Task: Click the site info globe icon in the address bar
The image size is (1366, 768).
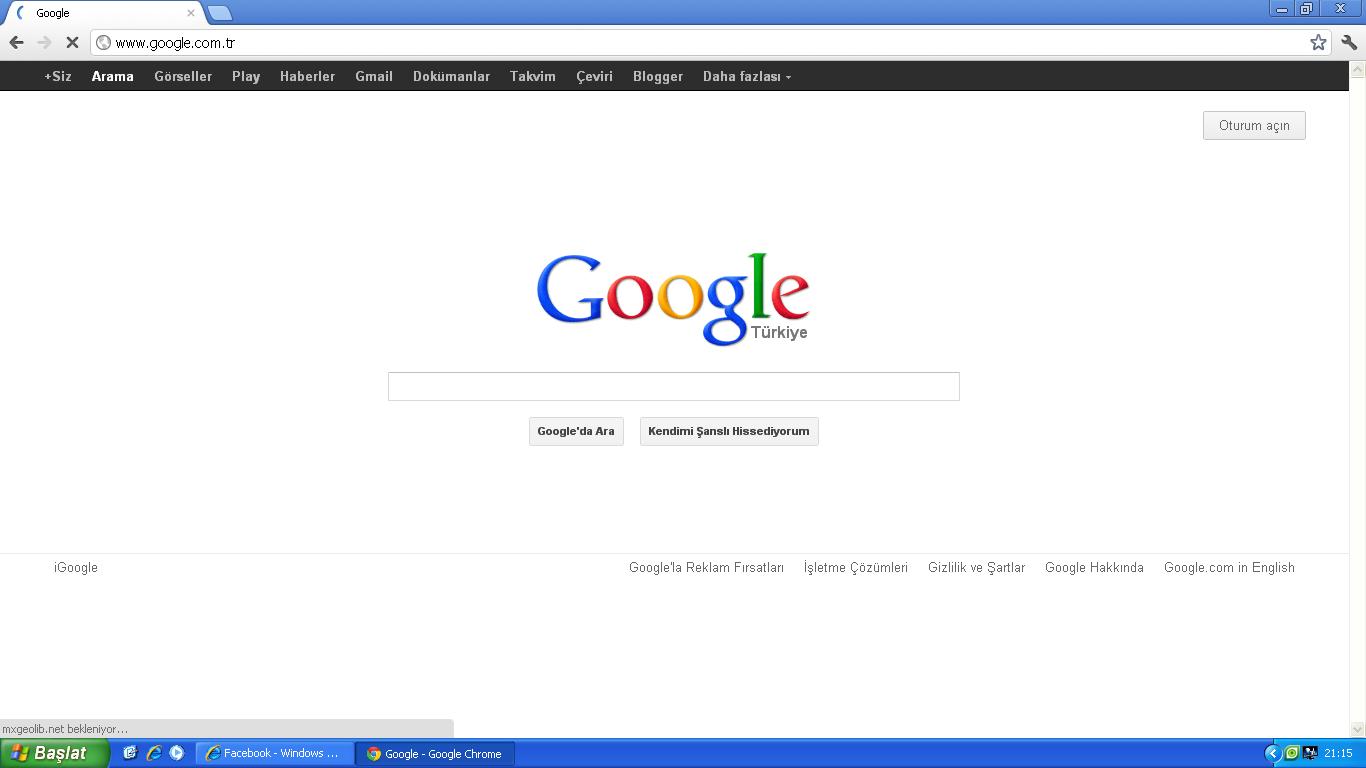Action: [x=103, y=43]
